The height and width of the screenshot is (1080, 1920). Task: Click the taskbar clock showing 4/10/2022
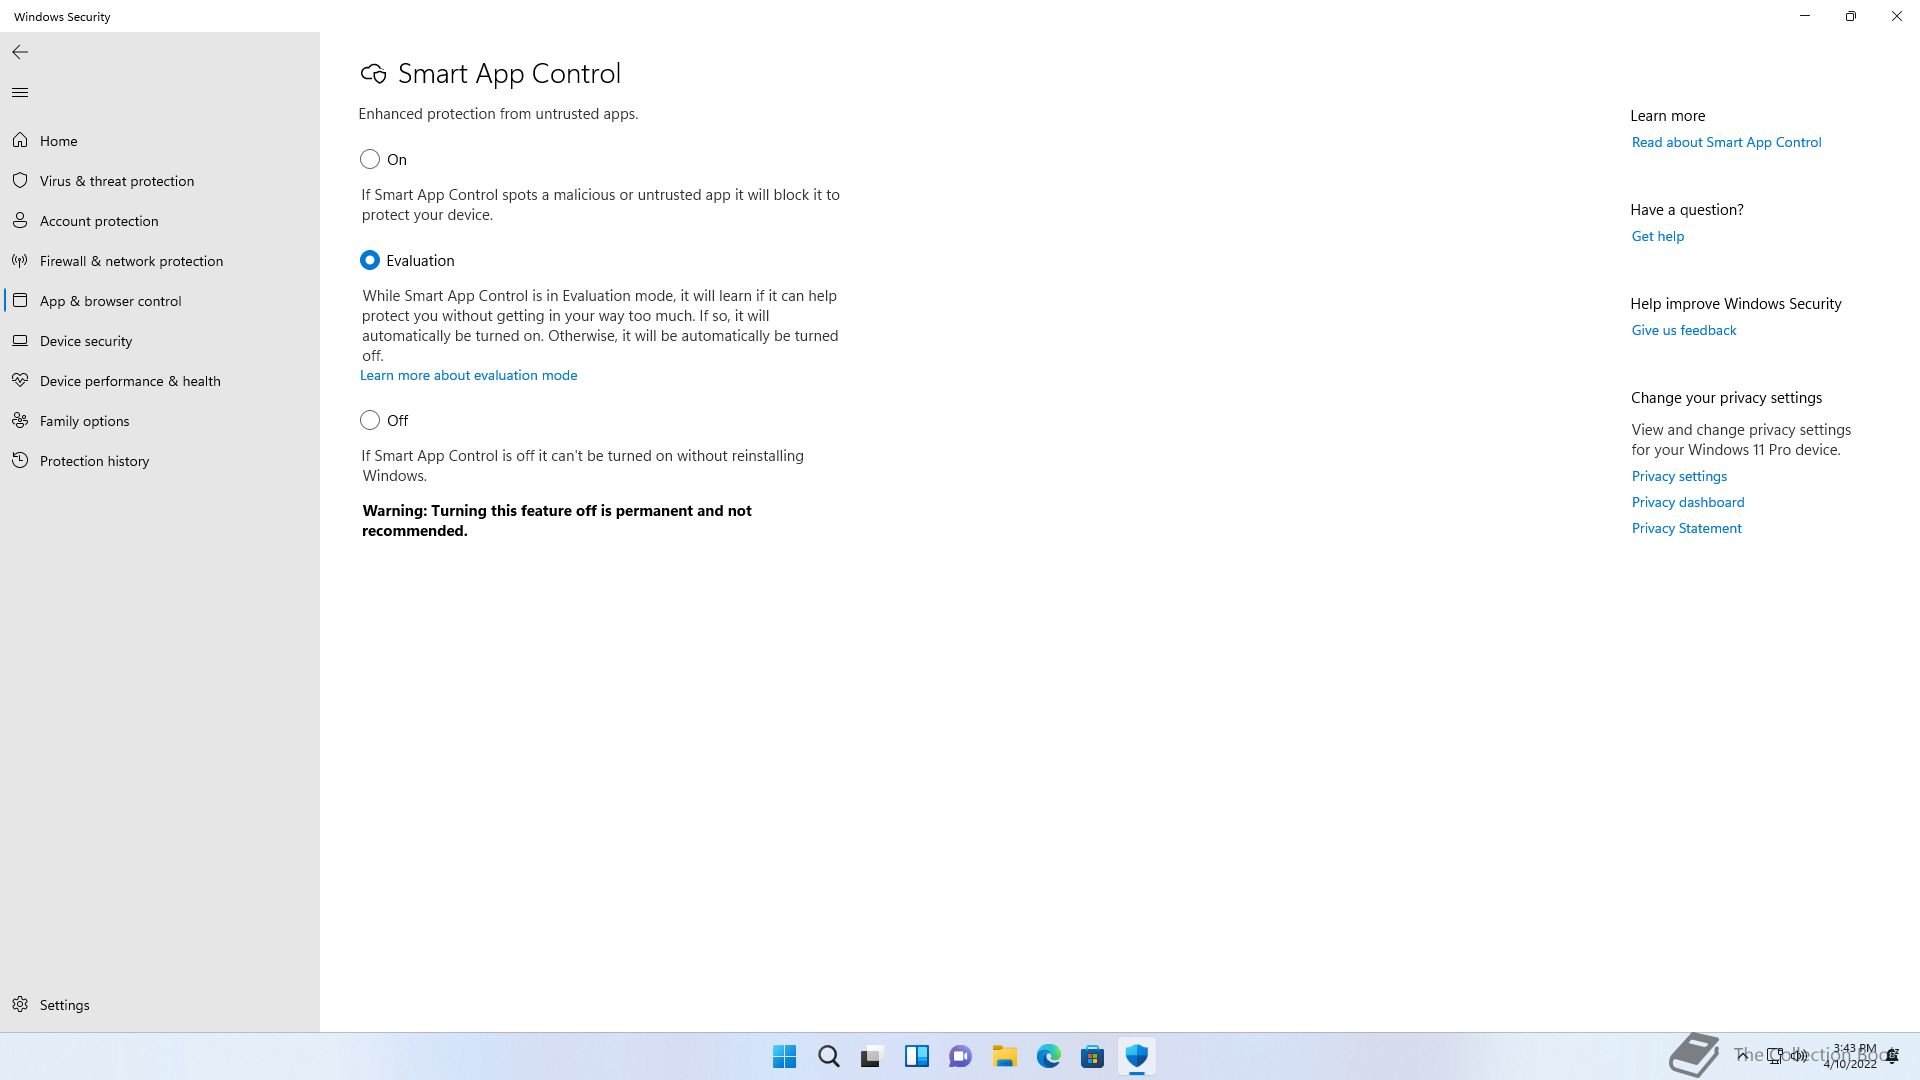tap(1851, 1056)
